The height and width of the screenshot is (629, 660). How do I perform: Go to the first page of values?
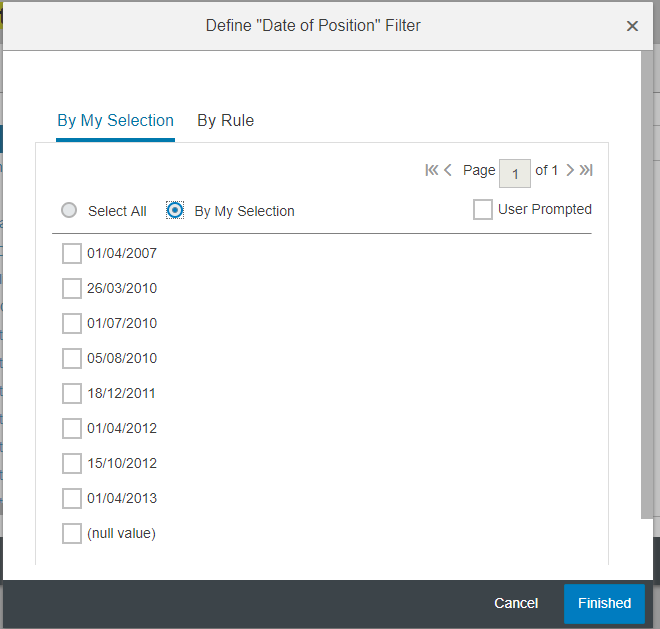pyautogui.click(x=431, y=170)
